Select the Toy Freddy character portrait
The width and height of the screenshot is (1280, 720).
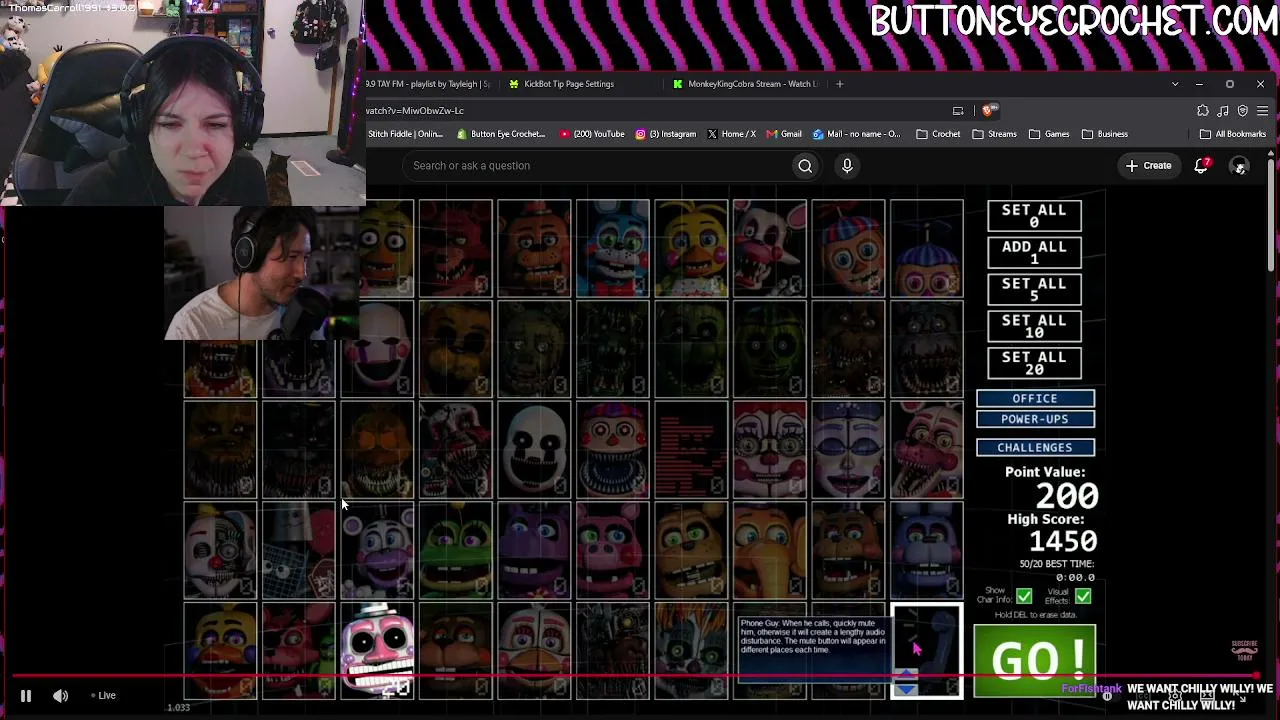(x=534, y=249)
